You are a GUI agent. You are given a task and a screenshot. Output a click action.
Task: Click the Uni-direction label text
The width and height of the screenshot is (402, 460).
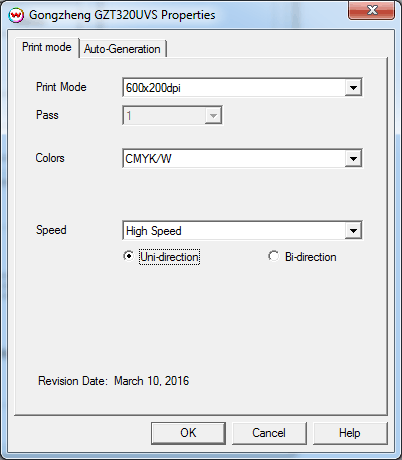click(x=169, y=257)
